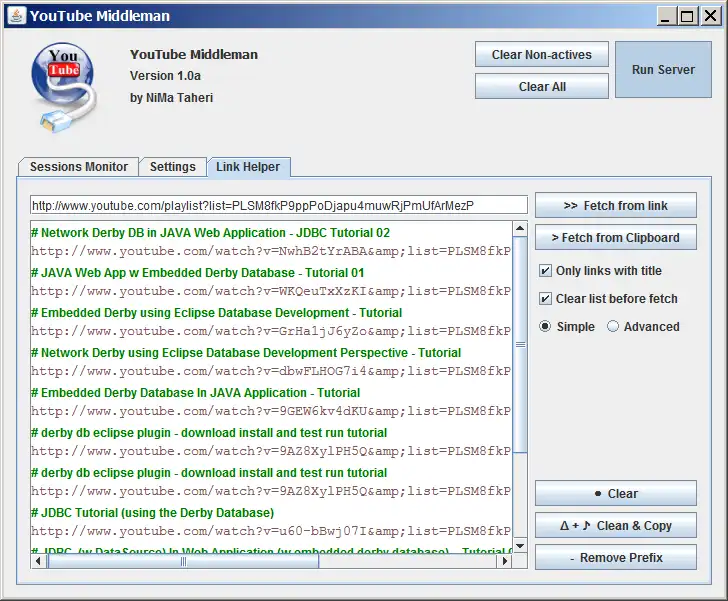728x601 pixels.
Task: Maximize the YouTube Middleman window
Action: click(x=687, y=16)
